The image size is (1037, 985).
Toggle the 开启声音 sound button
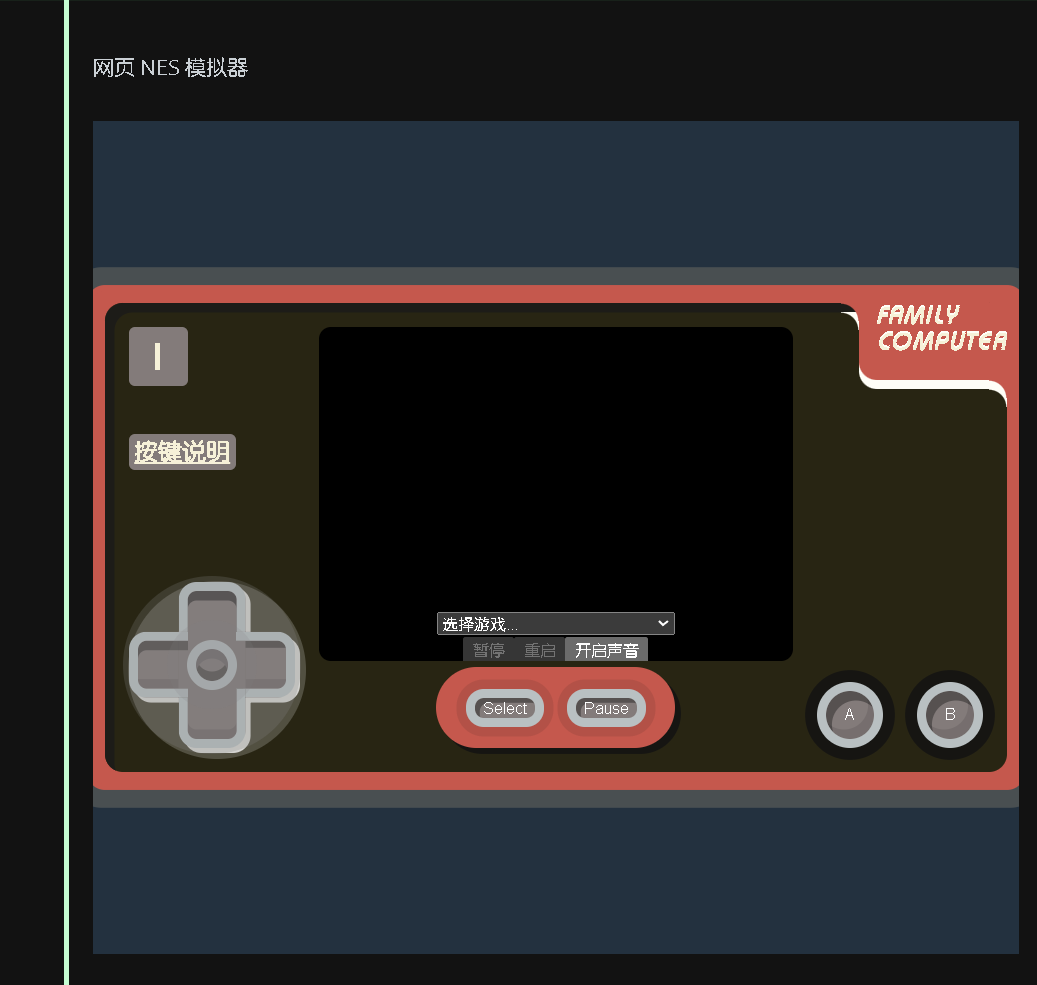point(606,650)
